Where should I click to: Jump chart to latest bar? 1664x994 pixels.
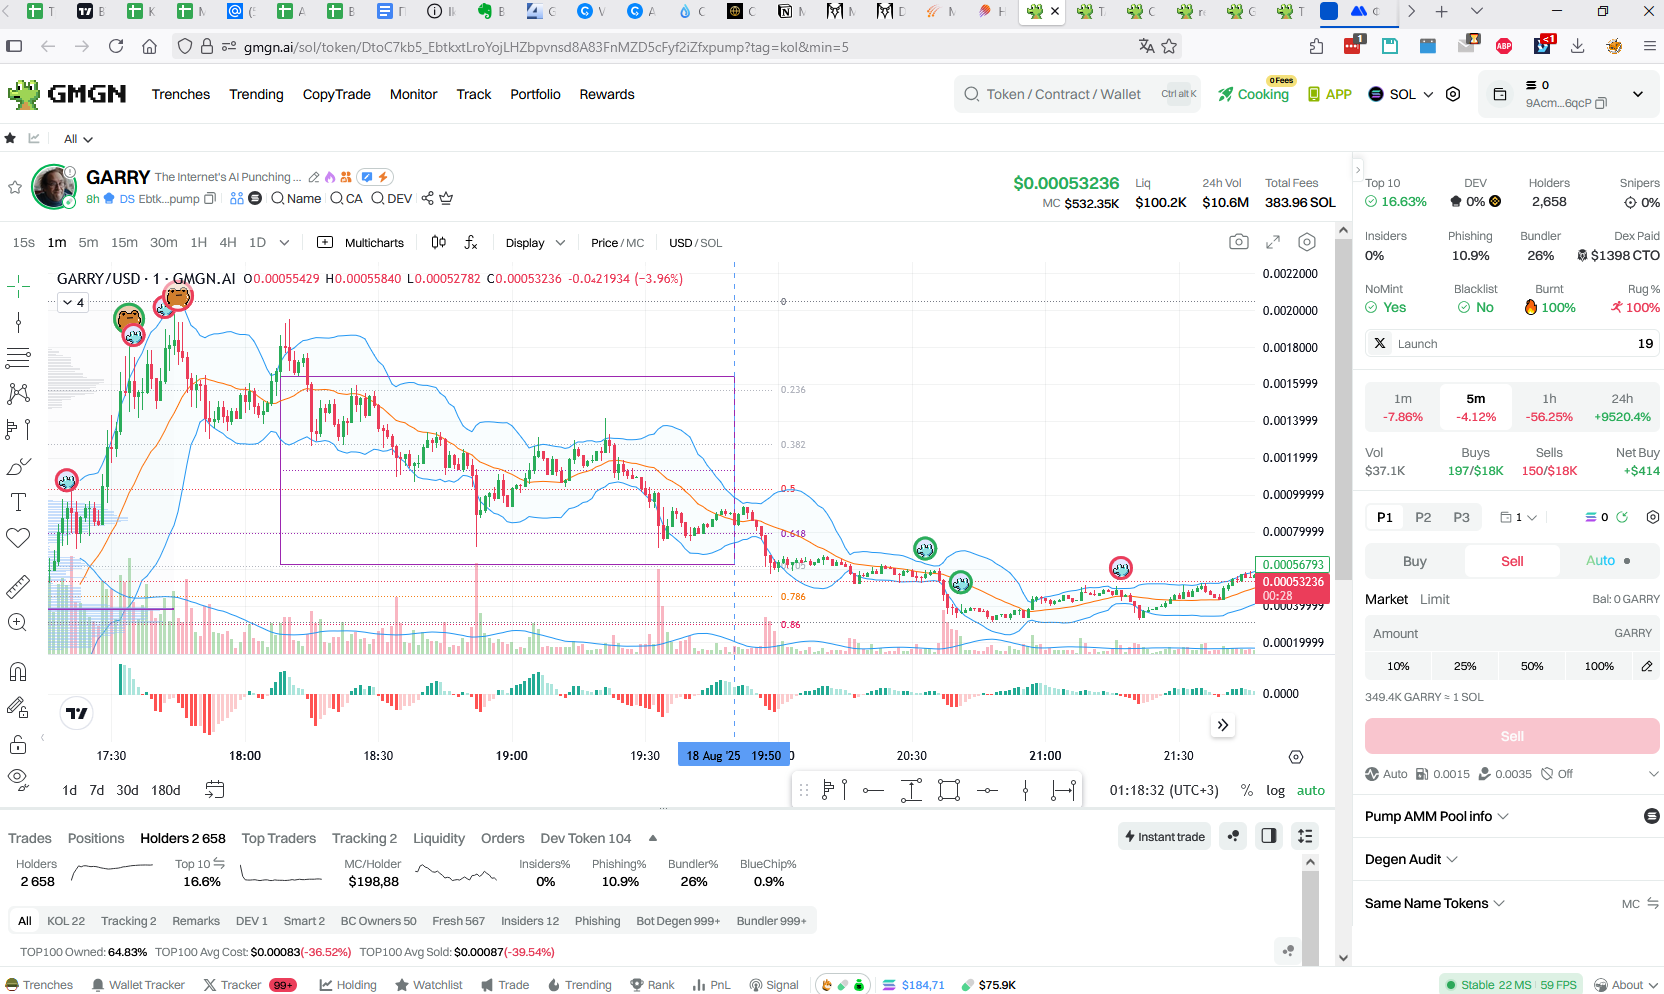pyautogui.click(x=1222, y=725)
